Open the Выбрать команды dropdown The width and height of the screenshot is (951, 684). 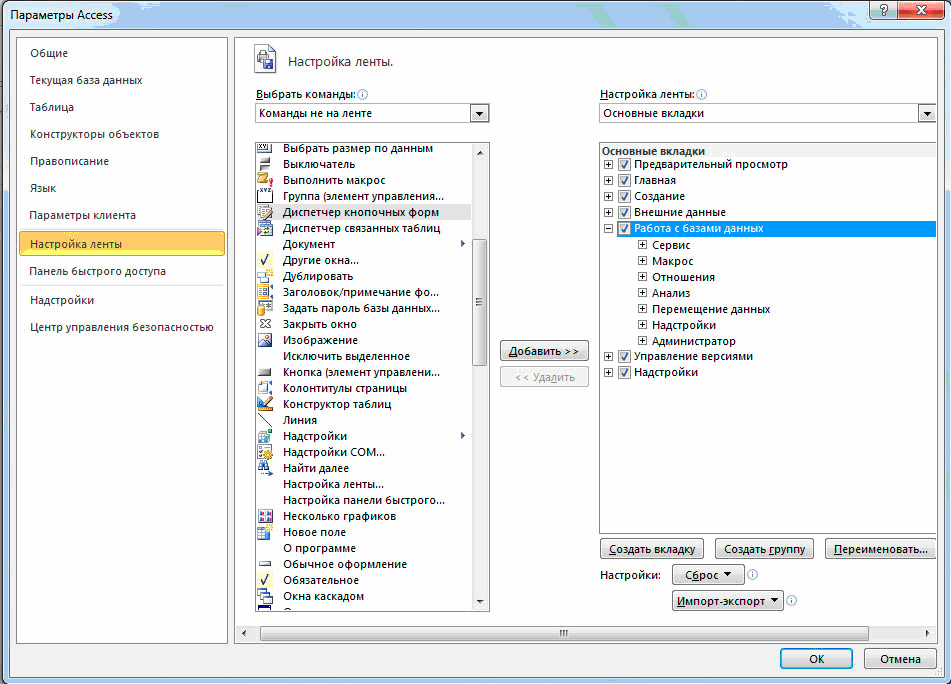point(479,113)
